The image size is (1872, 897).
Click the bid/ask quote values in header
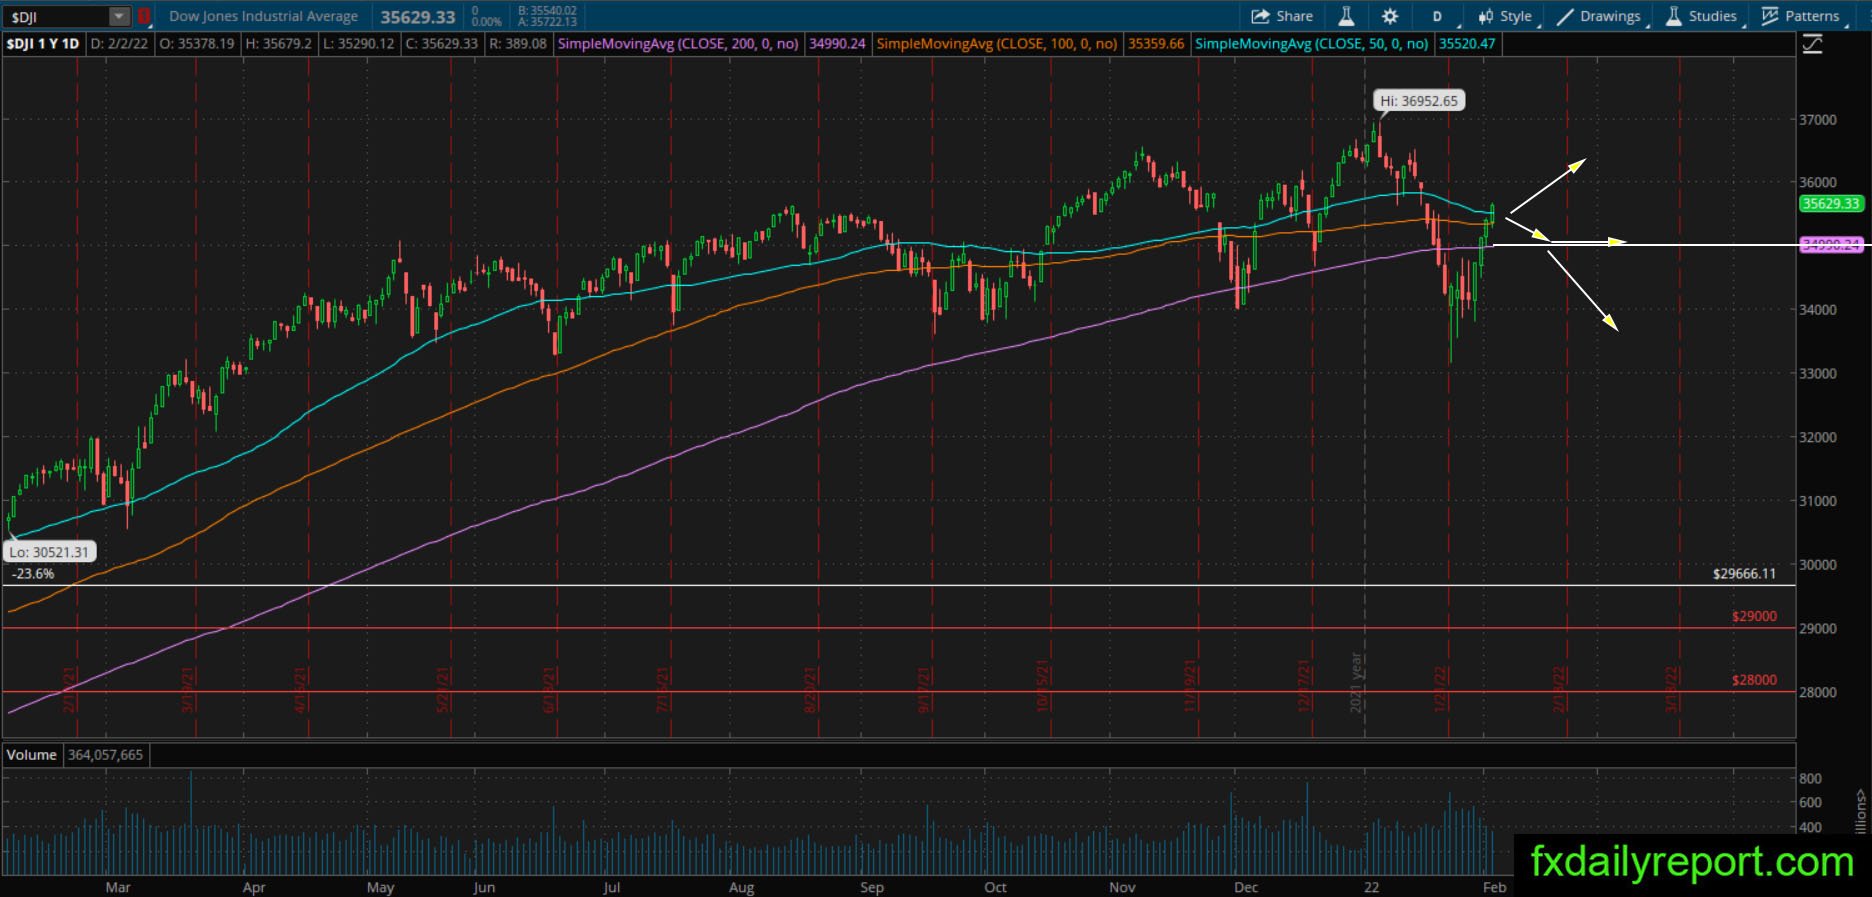[547, 16]
